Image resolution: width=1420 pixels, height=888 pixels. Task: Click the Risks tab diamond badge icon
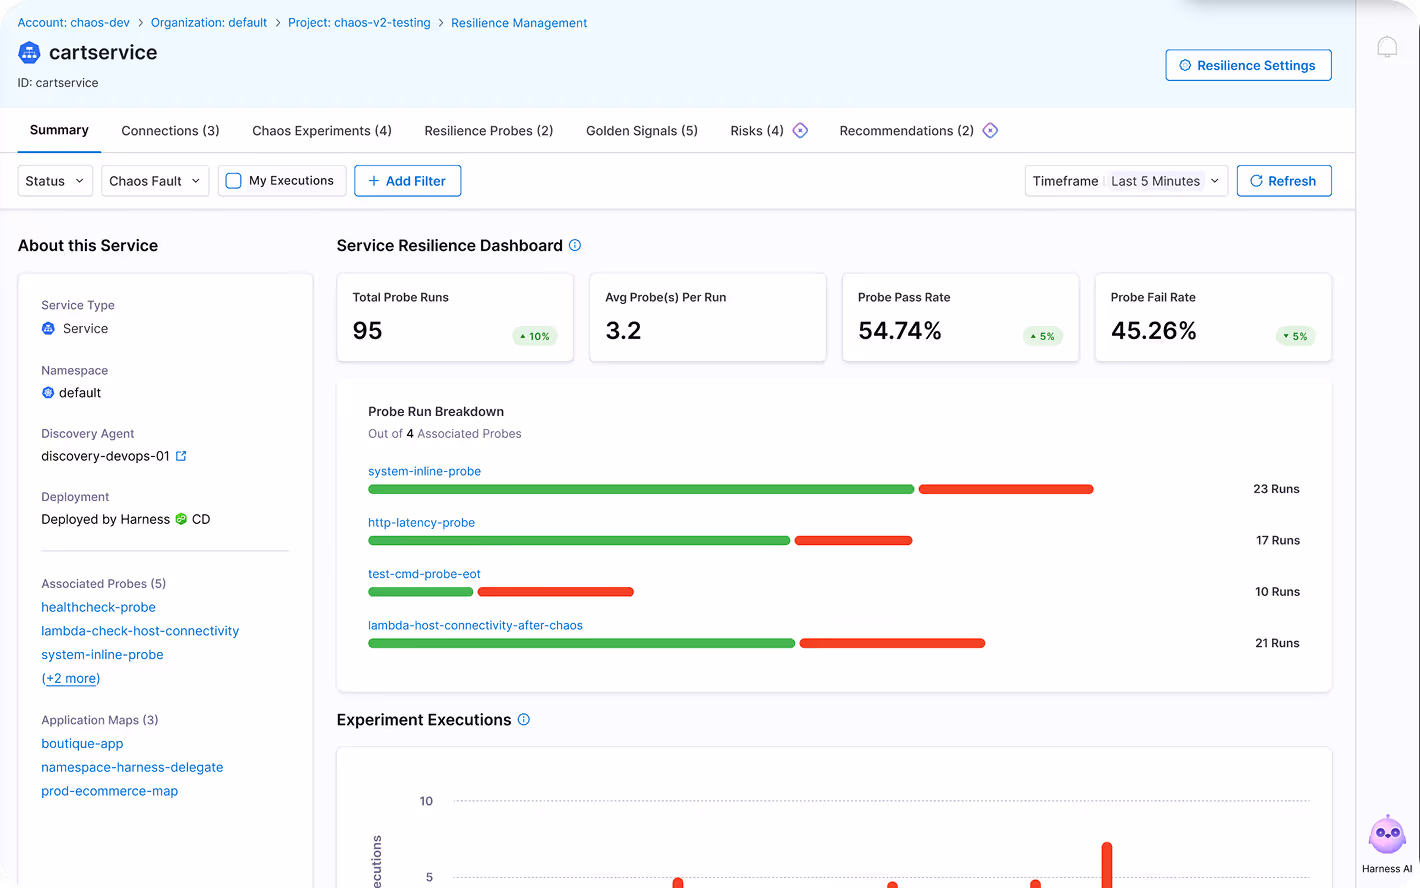point(800,131)
